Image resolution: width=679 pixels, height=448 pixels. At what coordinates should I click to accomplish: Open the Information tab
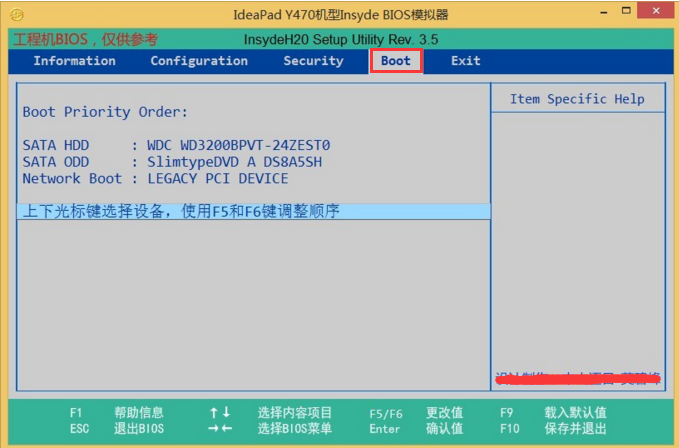(x=74, y=61)
